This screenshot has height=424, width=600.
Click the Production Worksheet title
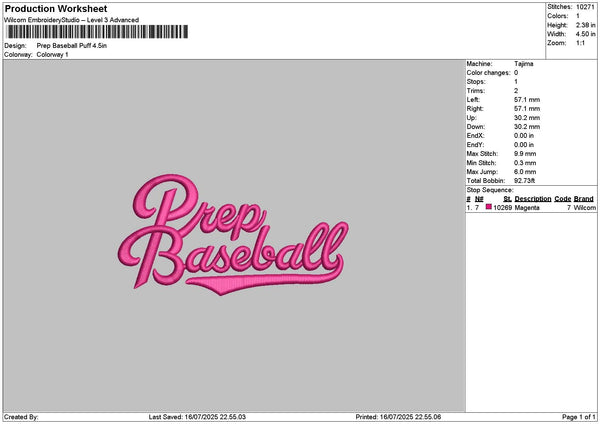(56, 9)
